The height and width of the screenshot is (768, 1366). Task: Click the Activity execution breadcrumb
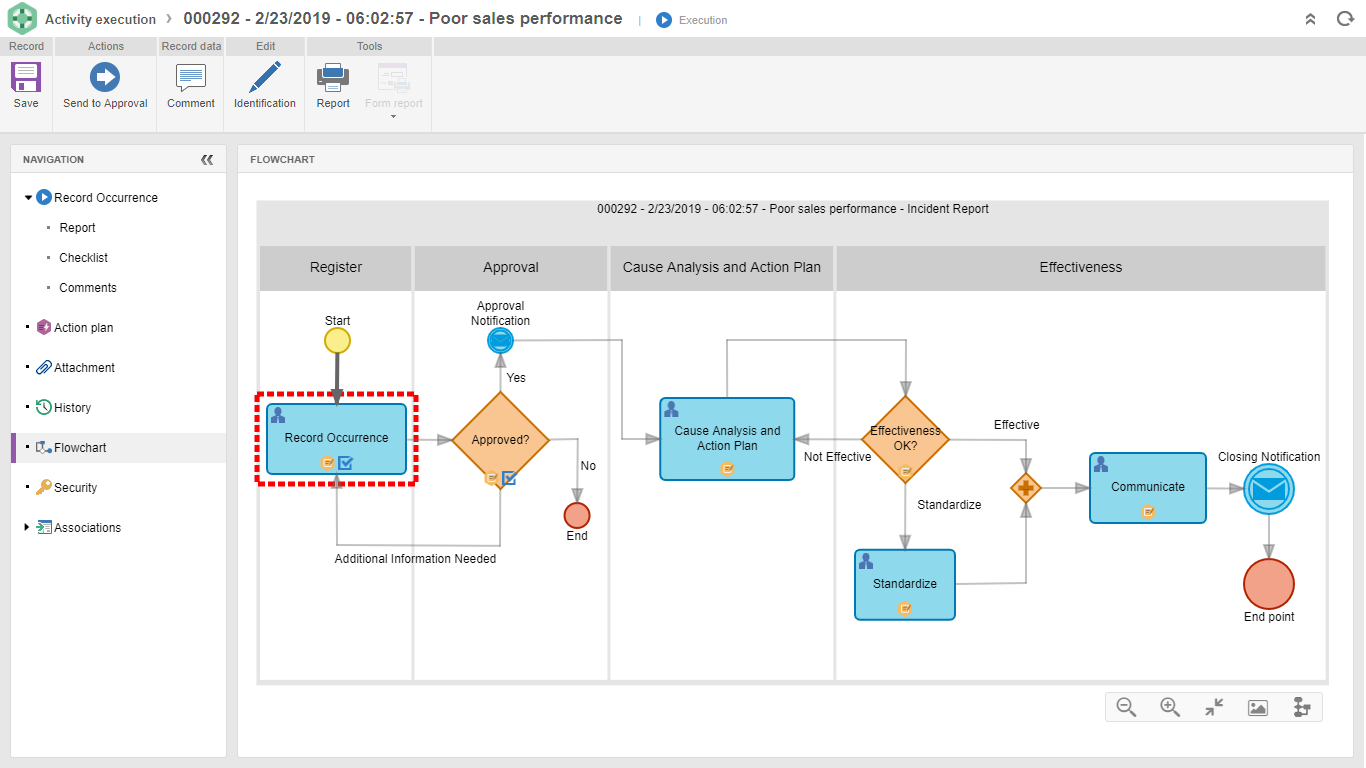100,20
